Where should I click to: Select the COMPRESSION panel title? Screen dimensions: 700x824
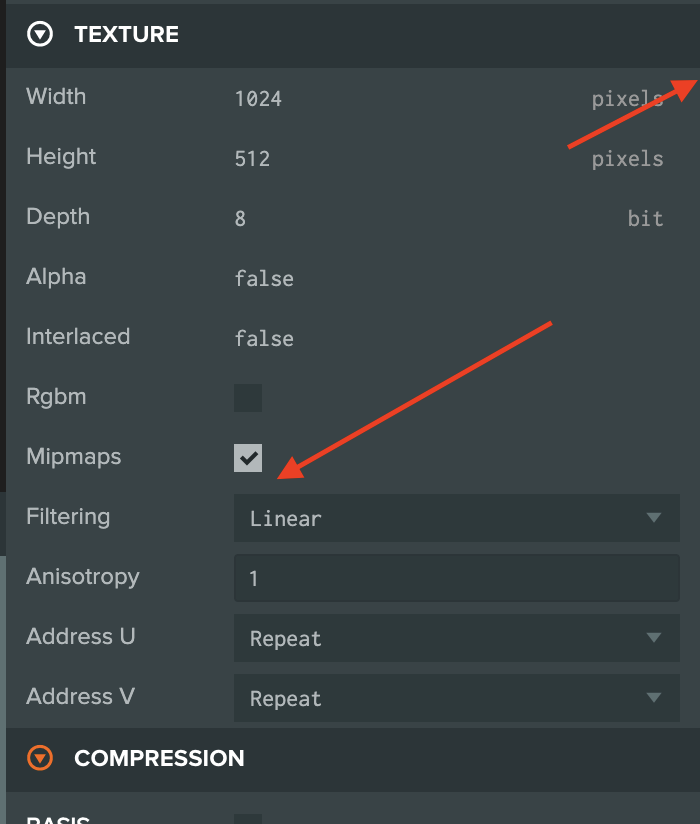click(159, 758)
